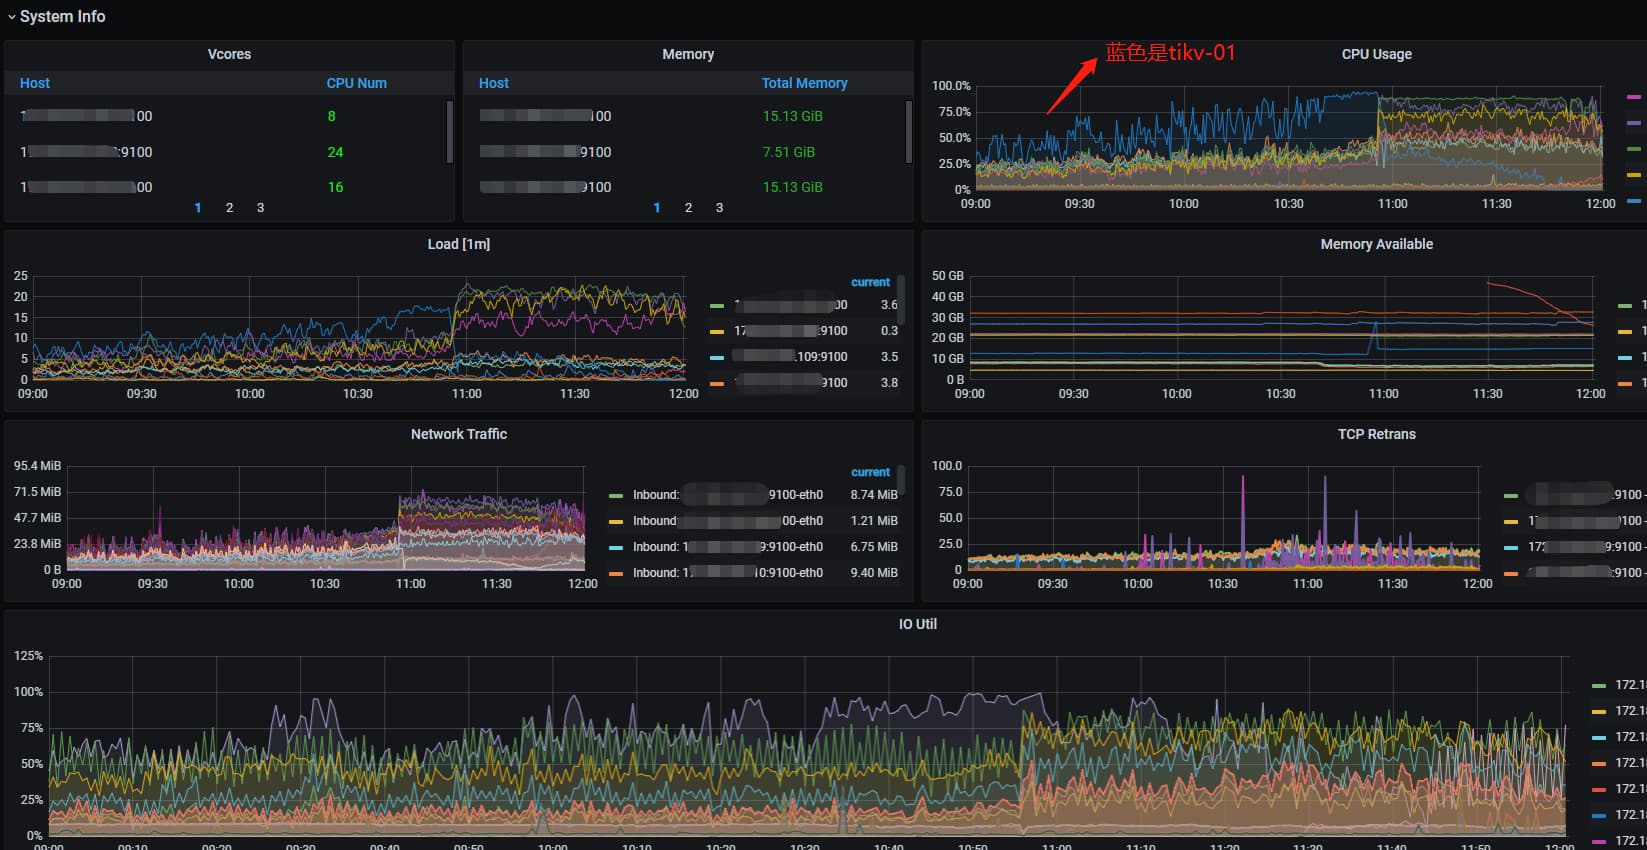Toggle Load legend series with value 0.3

790,331
